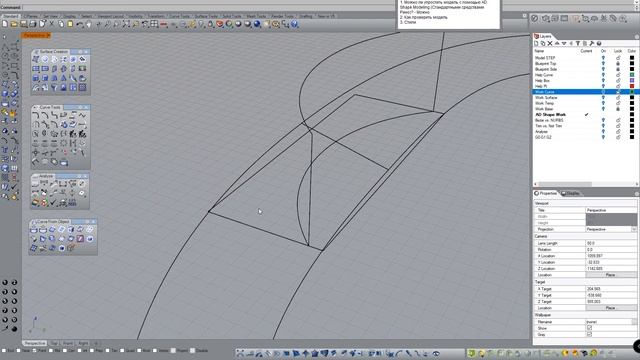Click Move layer up arrow icon
The image size is (640, 360).
557,43
